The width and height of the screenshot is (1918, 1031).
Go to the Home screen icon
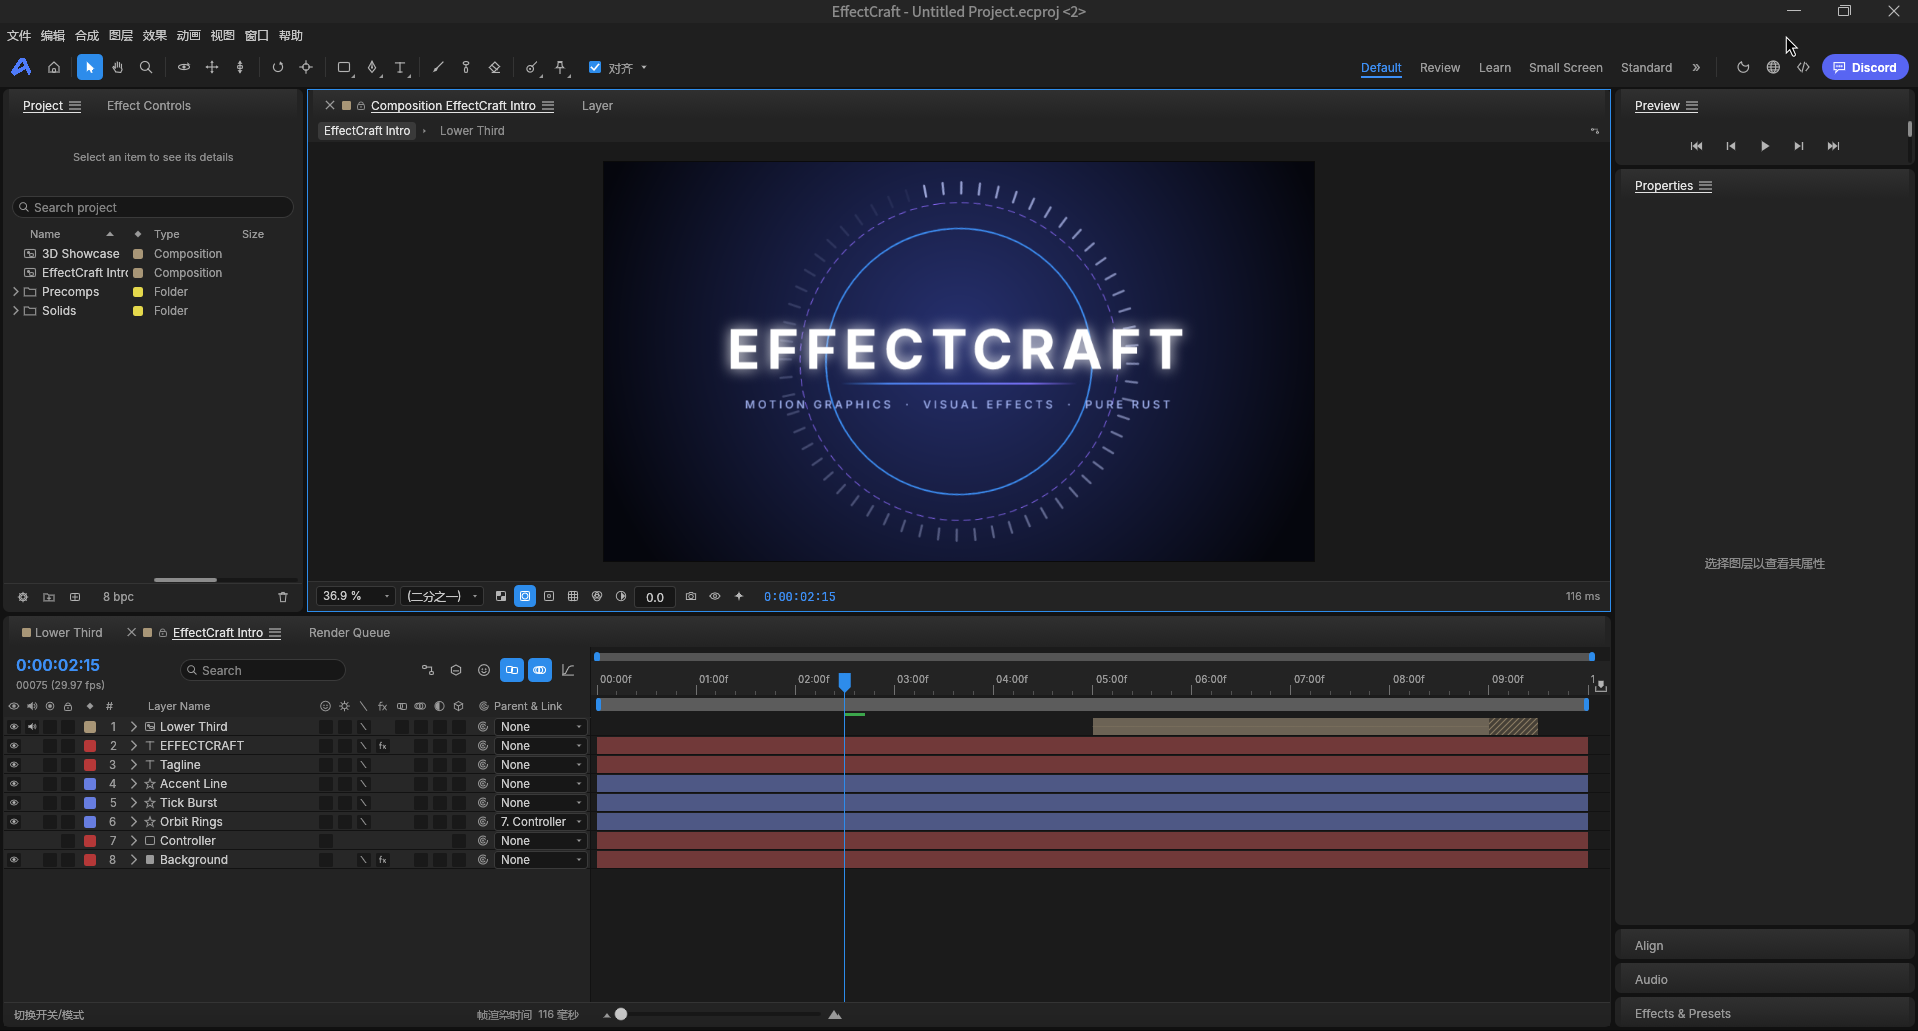[54, 67]
